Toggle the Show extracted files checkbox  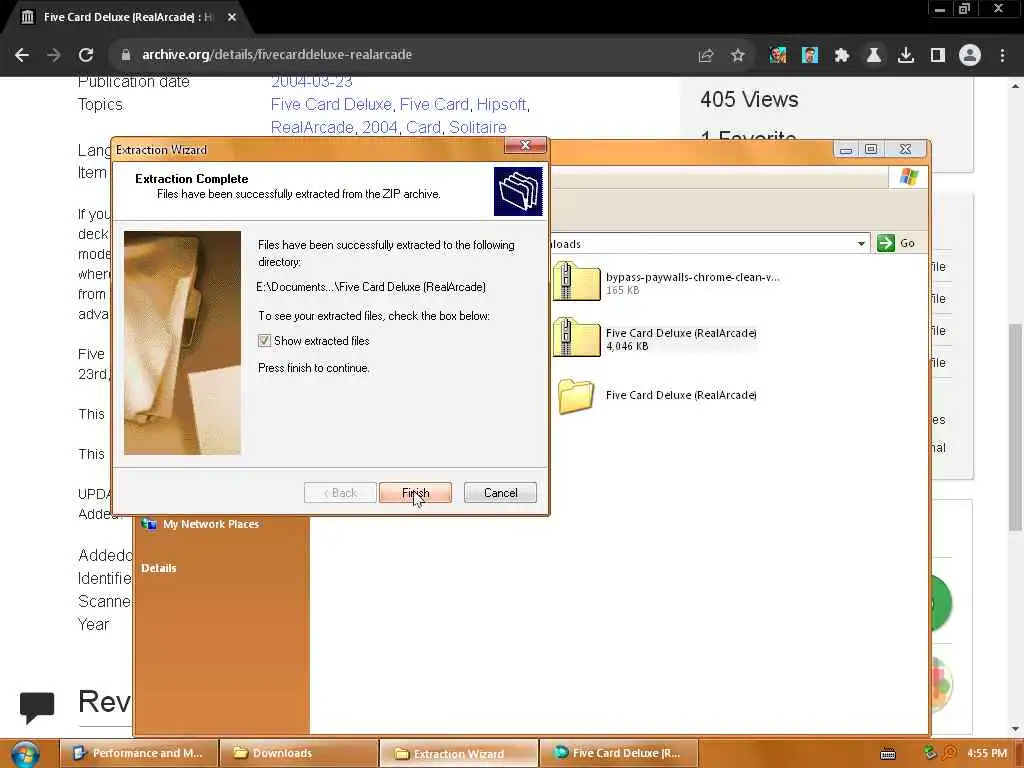(264, 341)
